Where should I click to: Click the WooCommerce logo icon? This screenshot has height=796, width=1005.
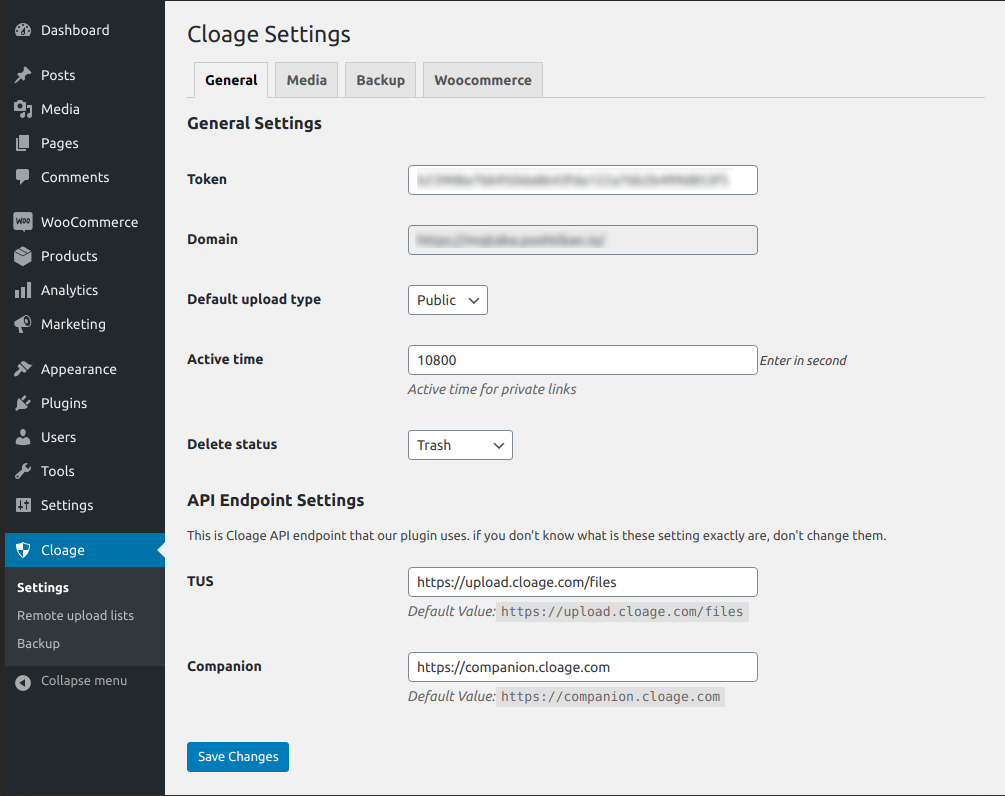[23, 222]
